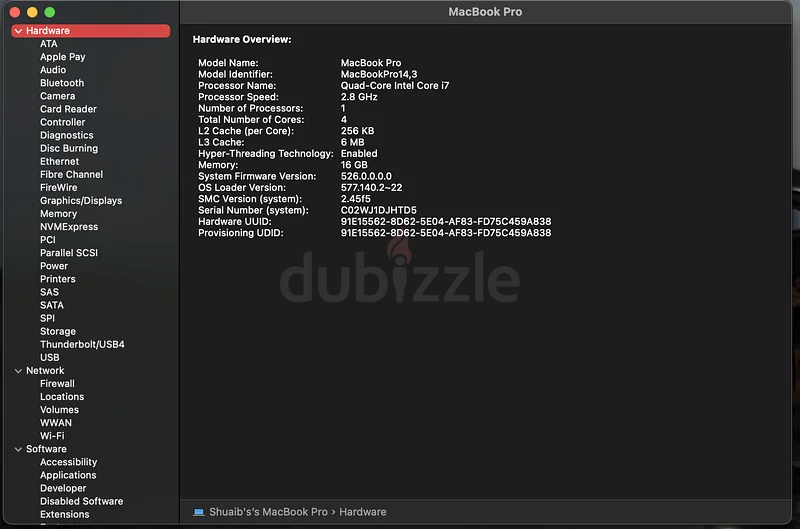800x529 pixels.
Task: Open Ethernet hardware info
Action: tap(60, 162)
